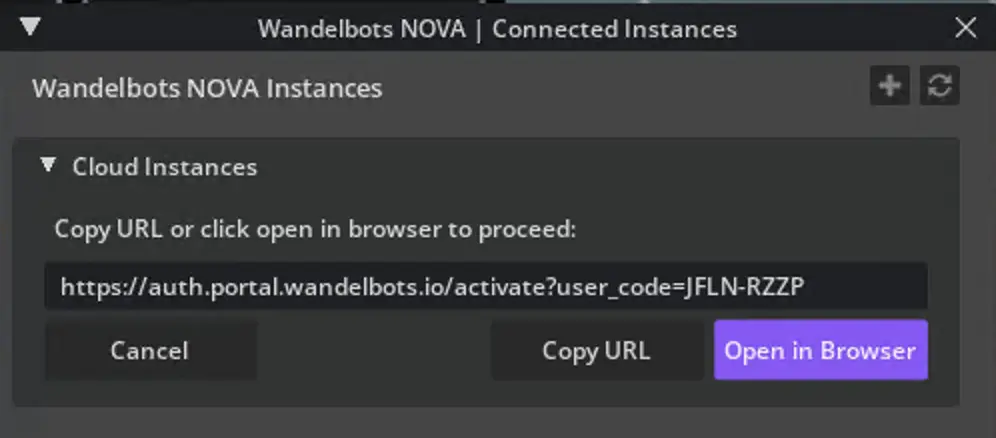The image size is (996, 438).
Task: Click the 'https://' start of the URL text
Action: (92, 288)
